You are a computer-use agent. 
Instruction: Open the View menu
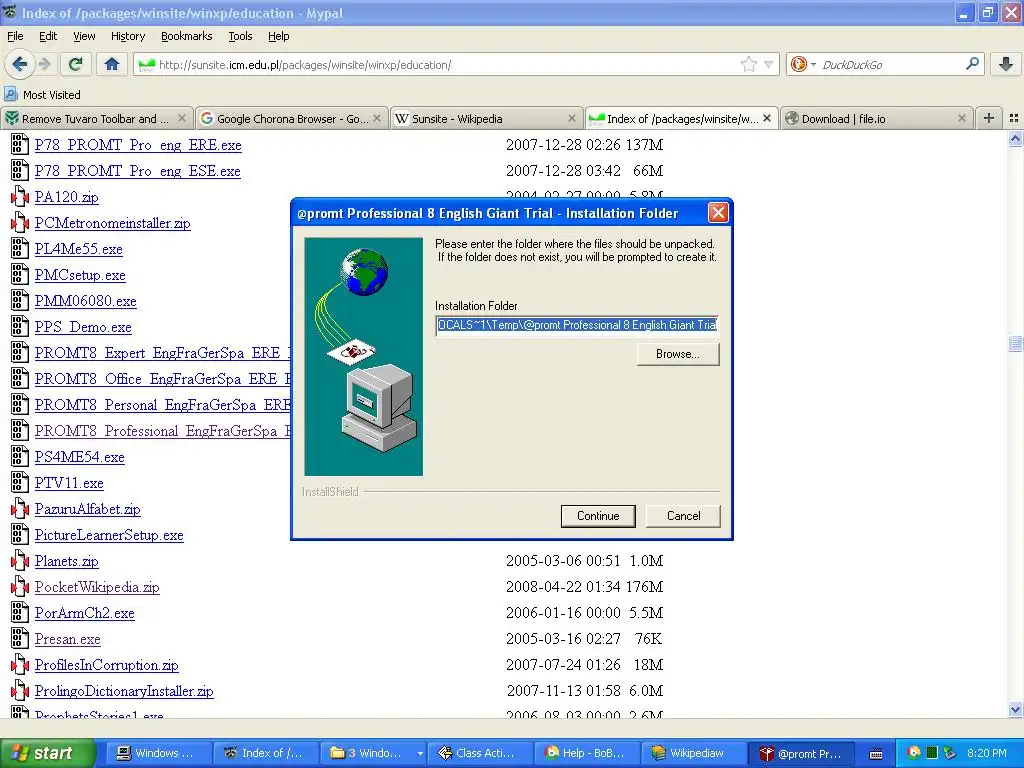point(84,36)
